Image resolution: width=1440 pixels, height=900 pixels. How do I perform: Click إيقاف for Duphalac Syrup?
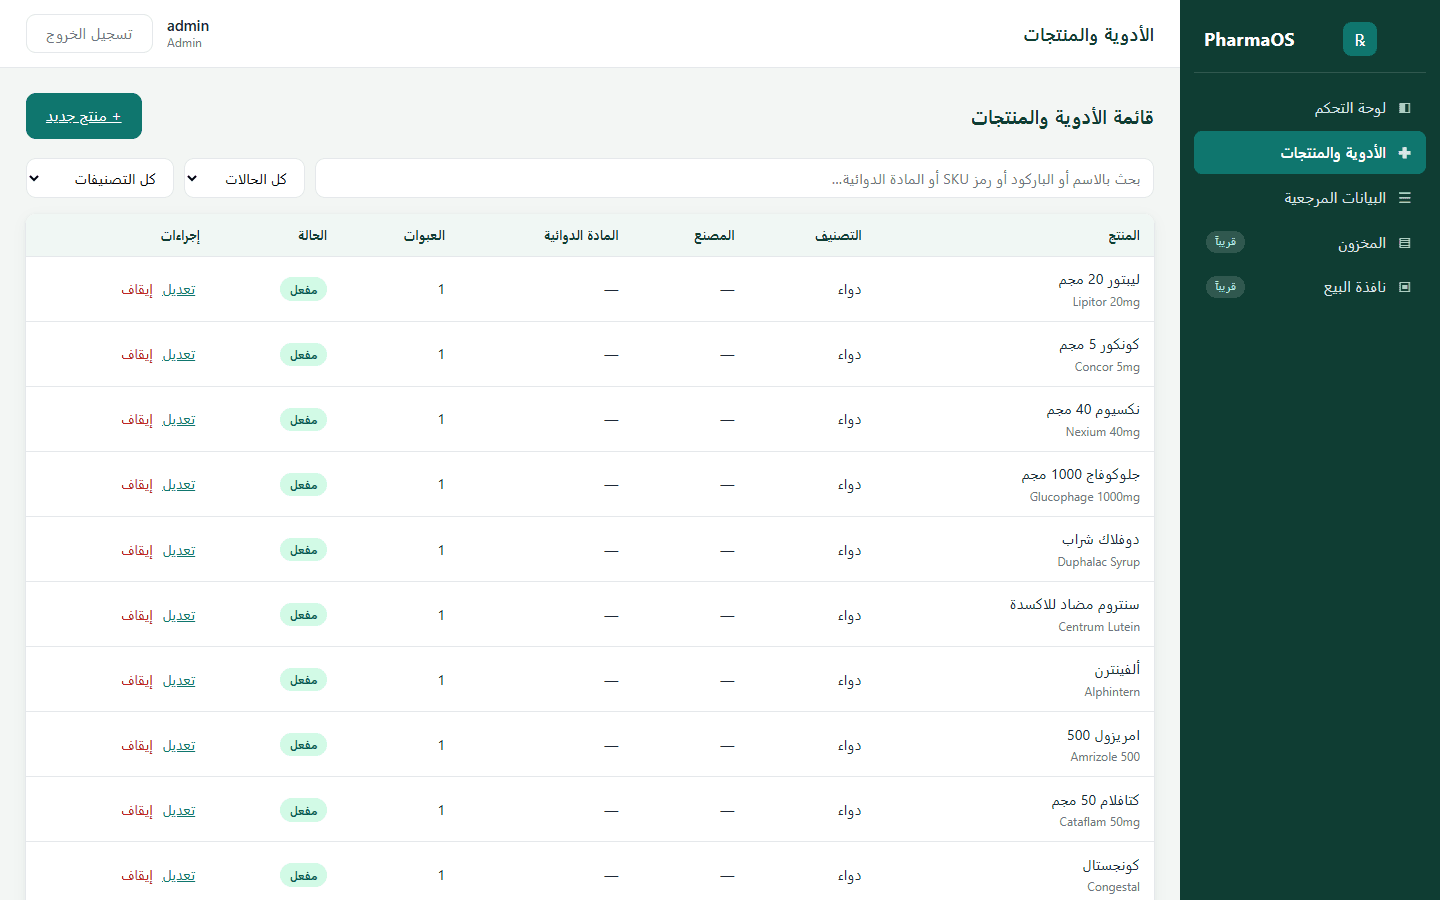click(x=137, y=550)
